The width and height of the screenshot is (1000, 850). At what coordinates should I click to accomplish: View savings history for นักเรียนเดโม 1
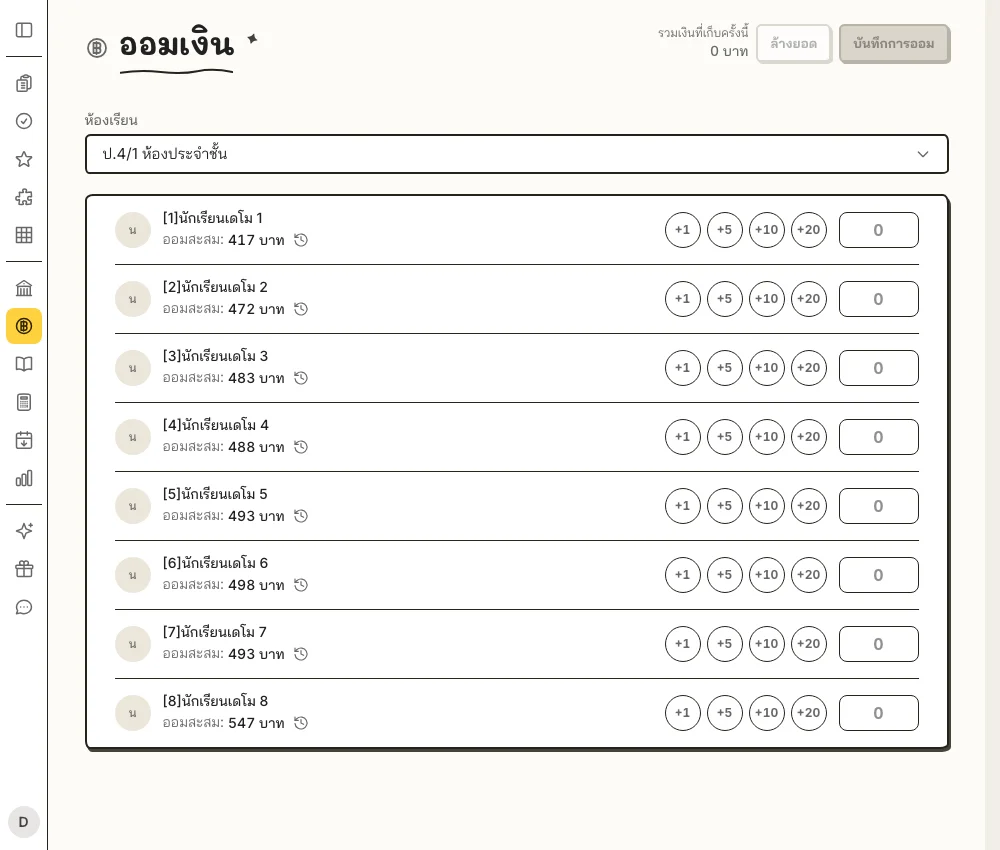point(301,240)
